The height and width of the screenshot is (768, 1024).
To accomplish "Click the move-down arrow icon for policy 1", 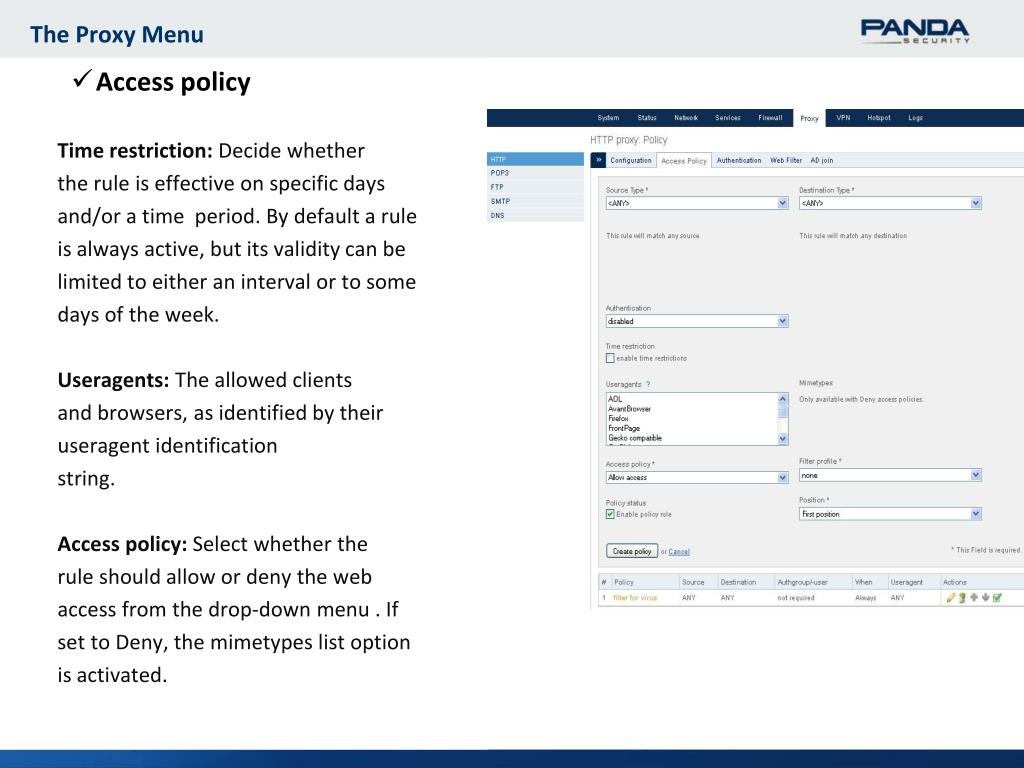I will [985, 597].
